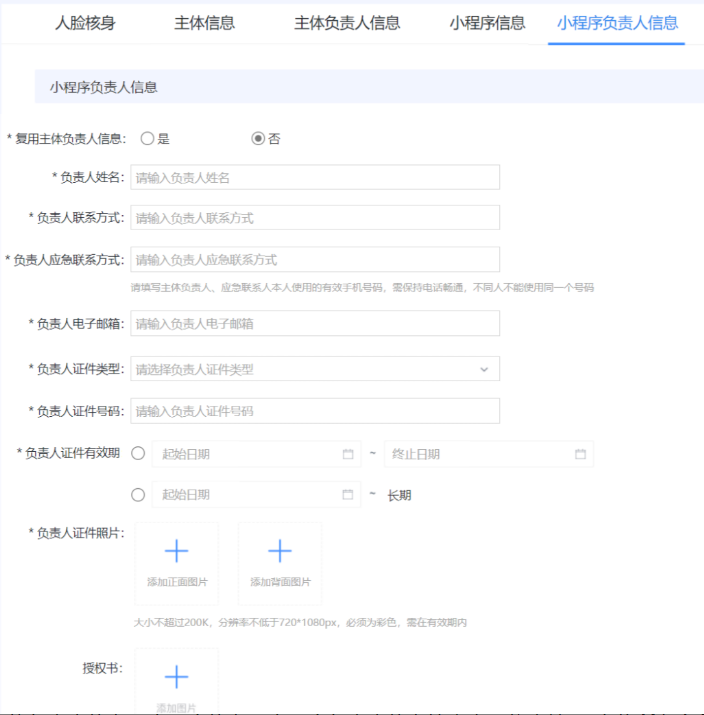
Task: Click the plus icon to add back ID image
Action: pyautogui.click(x=280, y=551)
